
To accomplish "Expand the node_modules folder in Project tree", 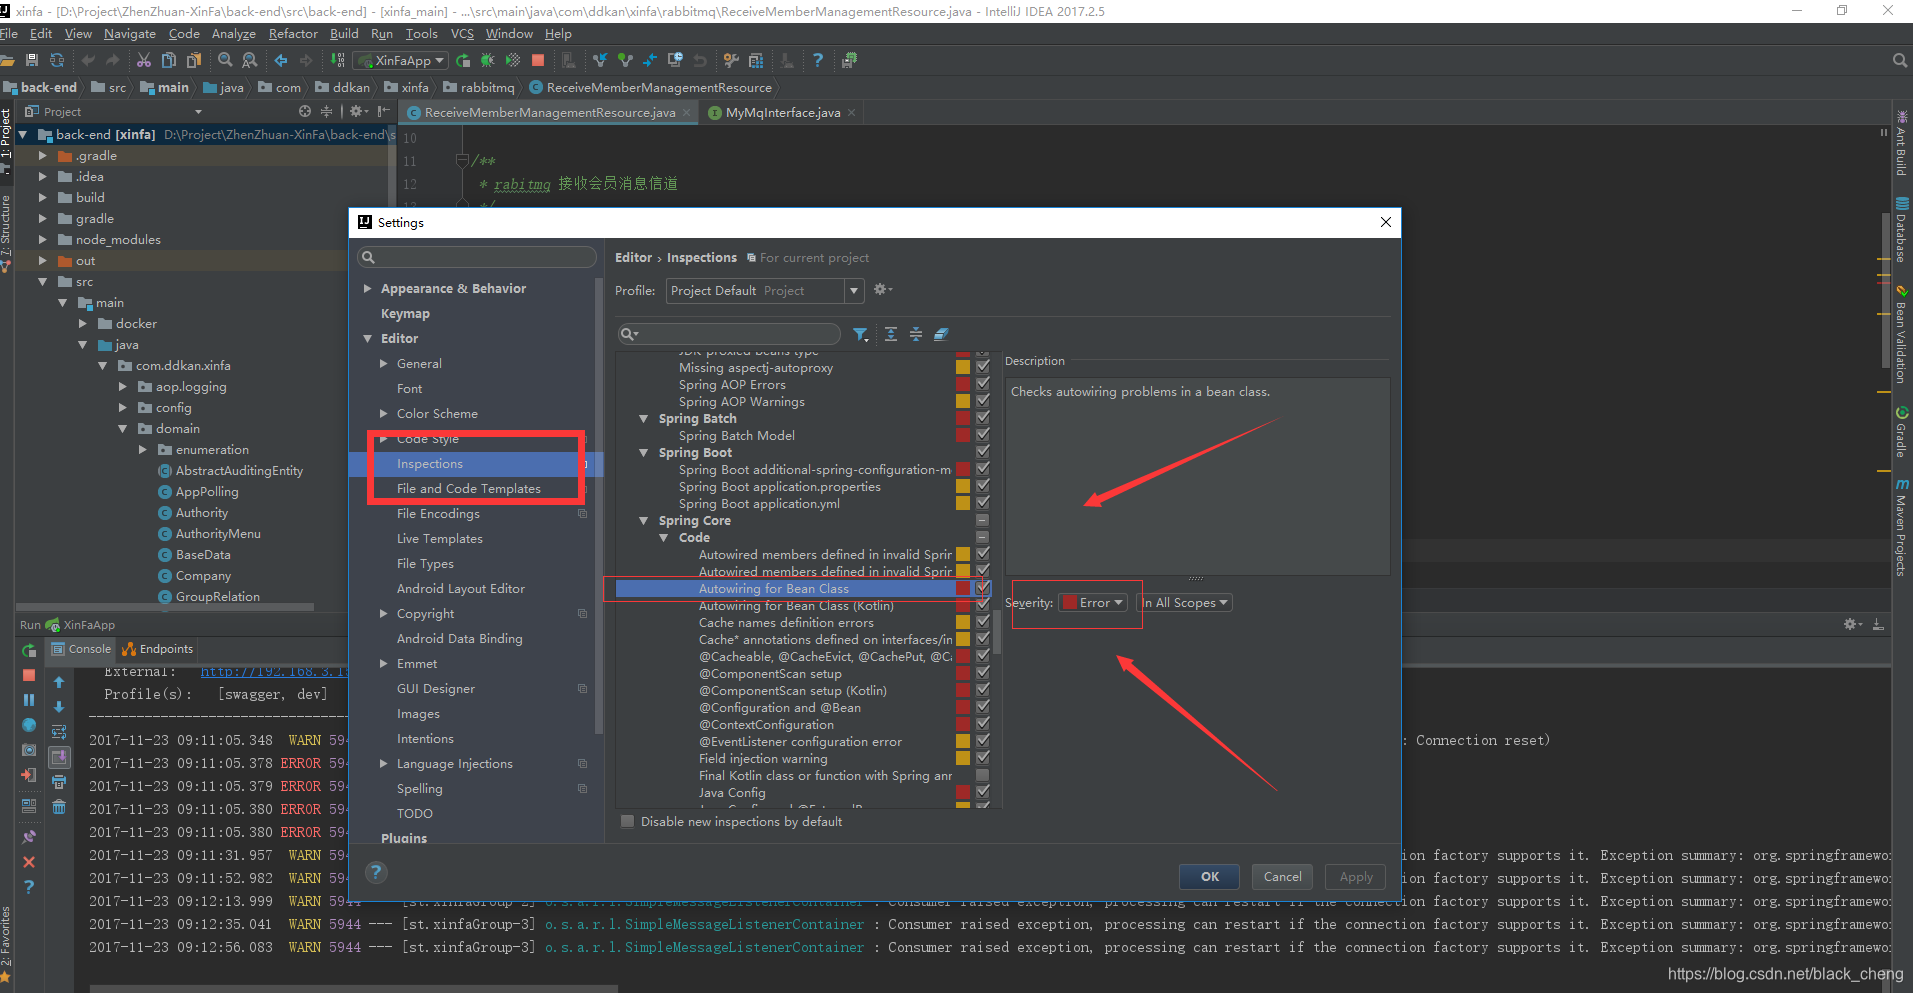I will pos(42,240).
